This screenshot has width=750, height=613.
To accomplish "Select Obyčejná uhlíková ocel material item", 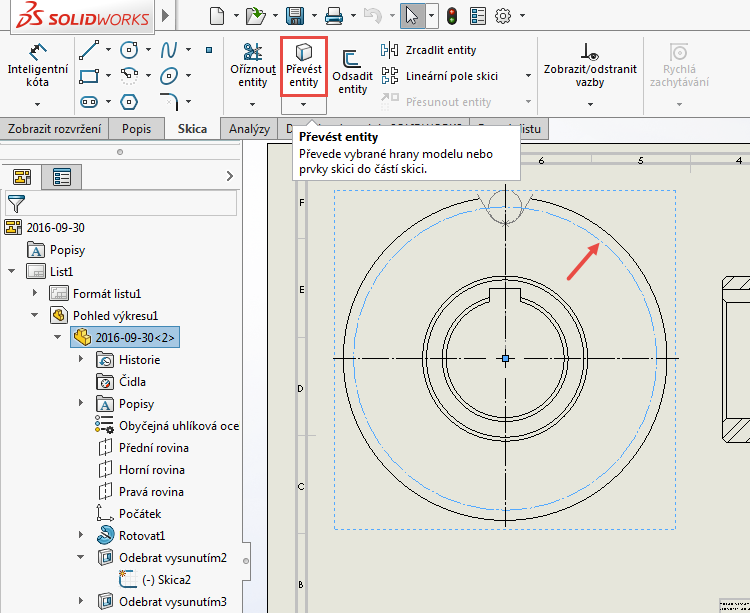I will [167, 426].
